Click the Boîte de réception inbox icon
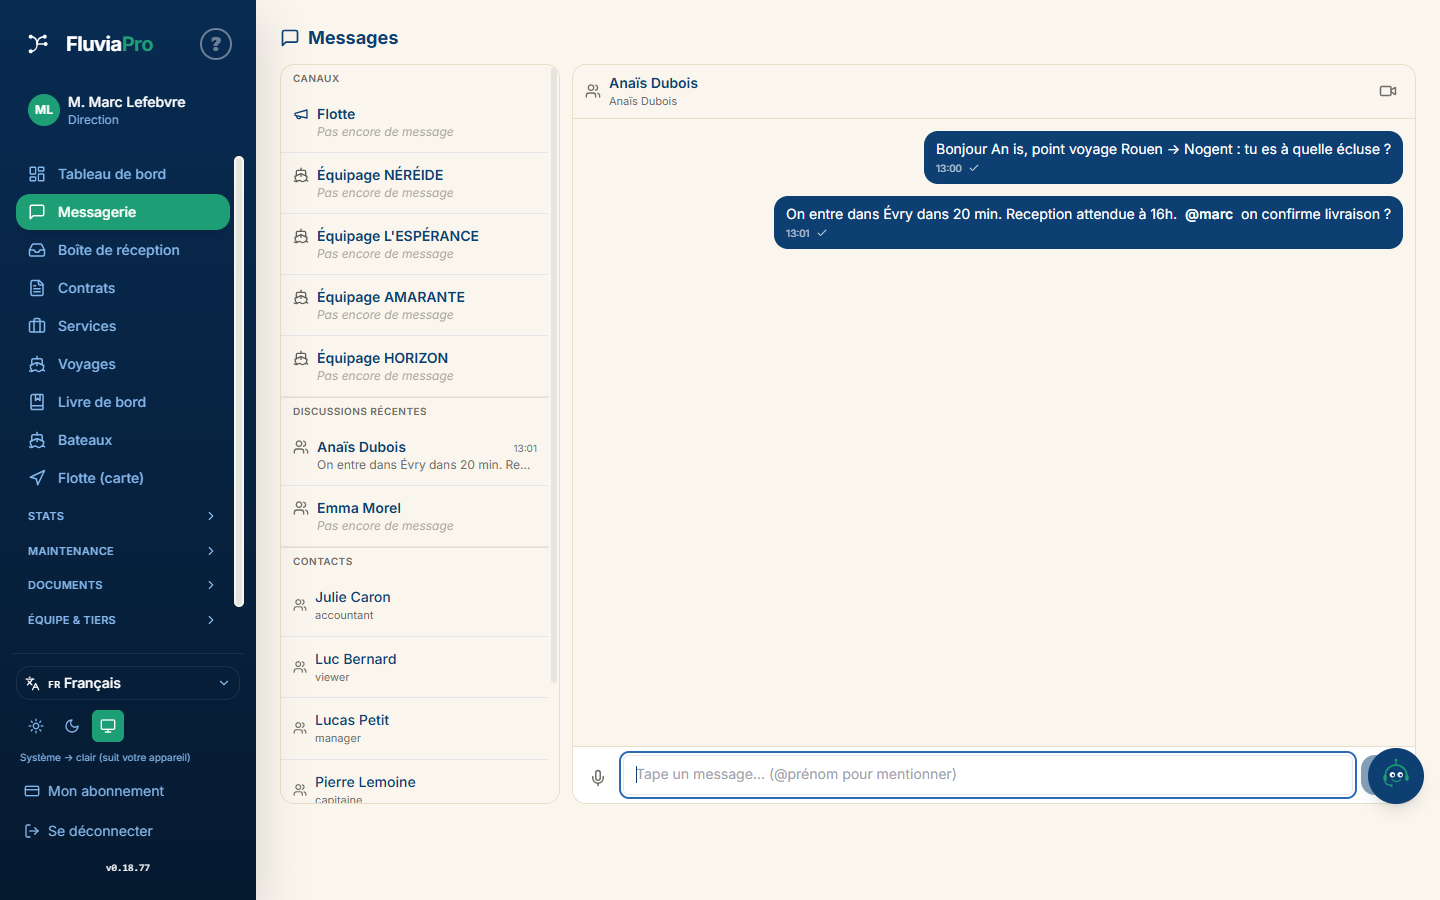This screenshot has width=1440, height=900. point(37,250)
